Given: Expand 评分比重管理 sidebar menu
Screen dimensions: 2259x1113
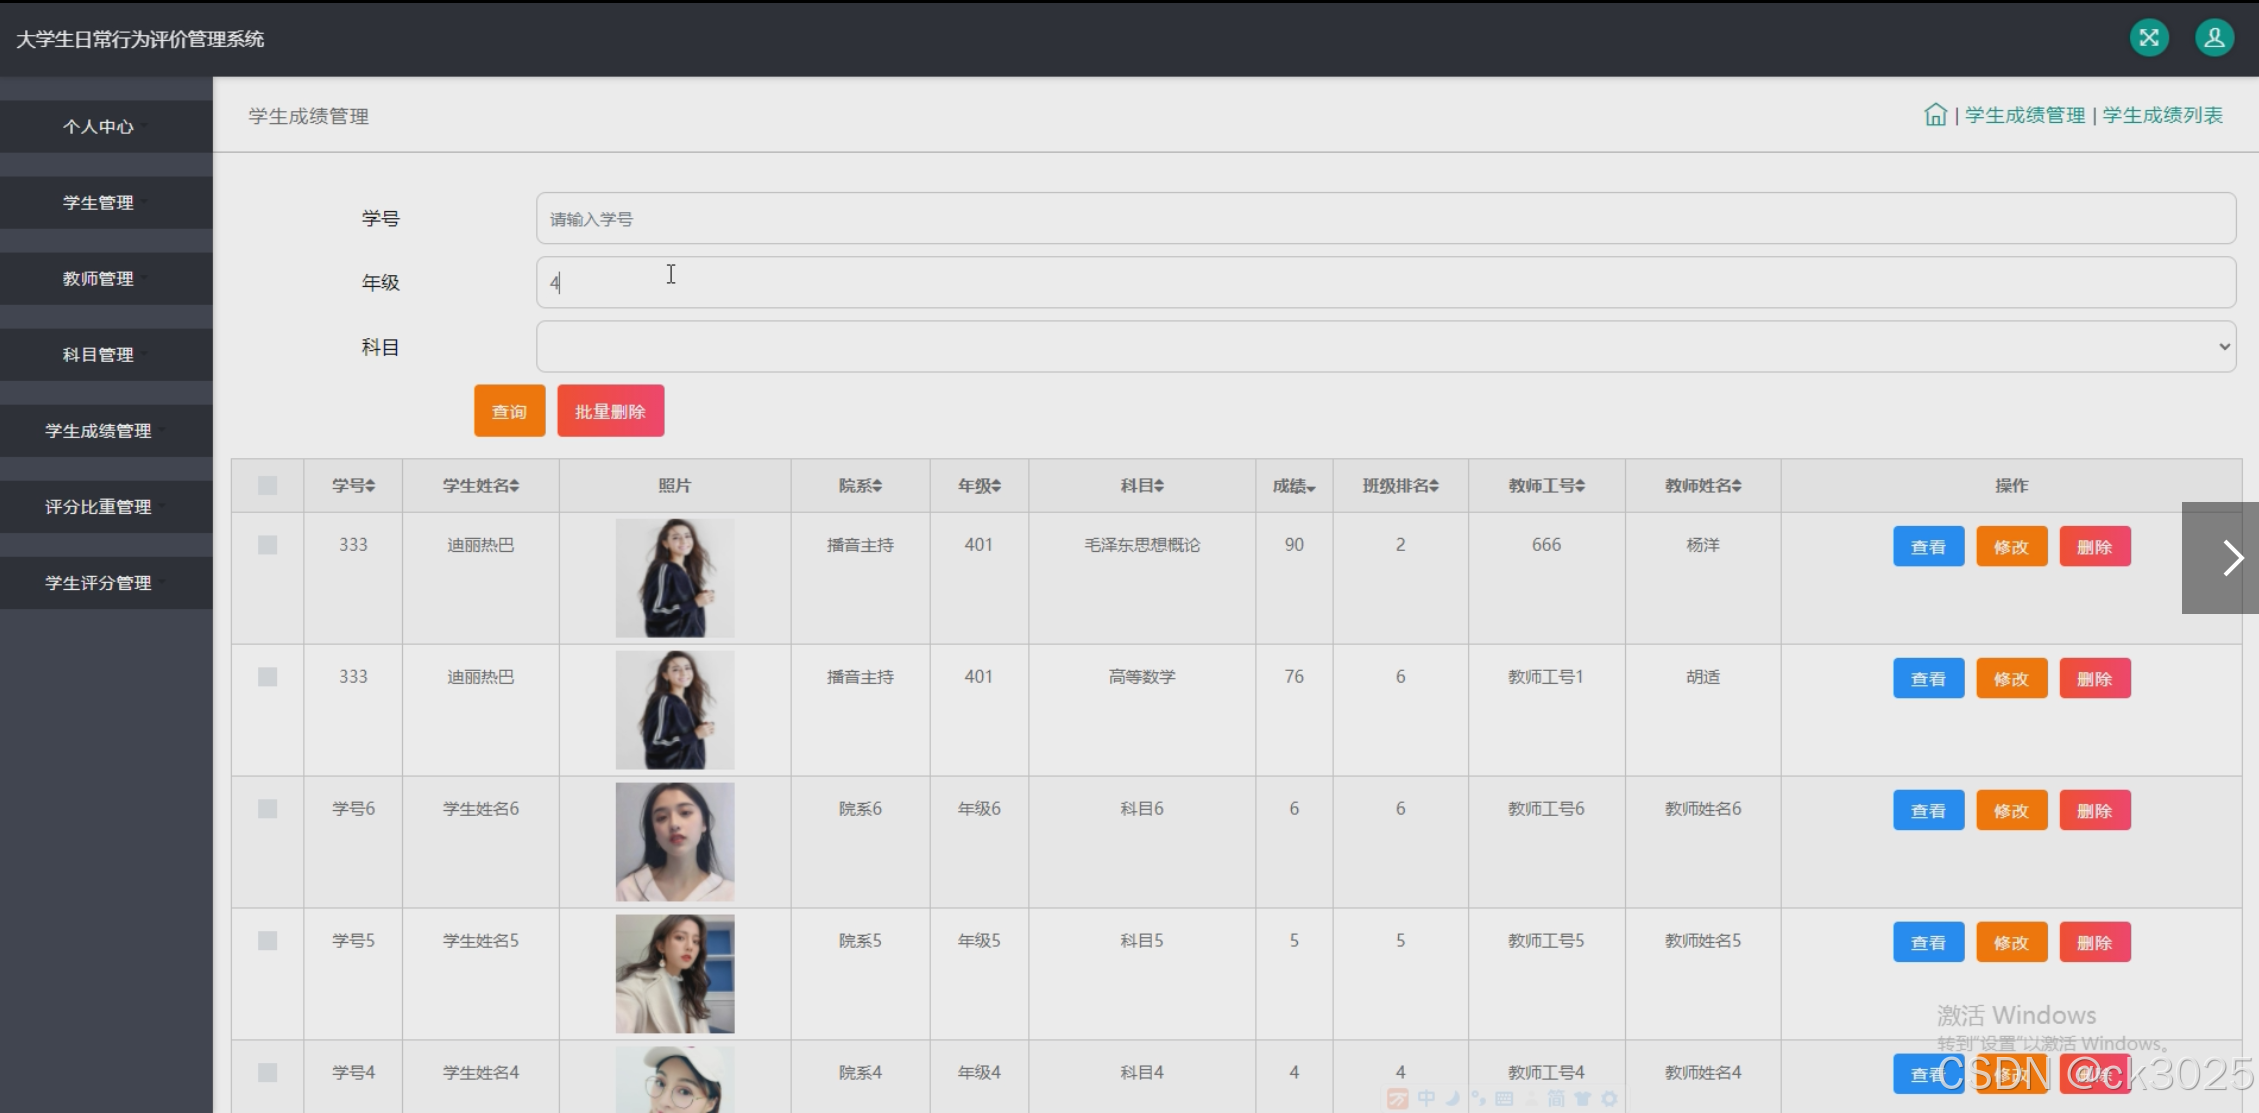Looking at the screenshot, I should pyautogui.click(x=98, y=507).
